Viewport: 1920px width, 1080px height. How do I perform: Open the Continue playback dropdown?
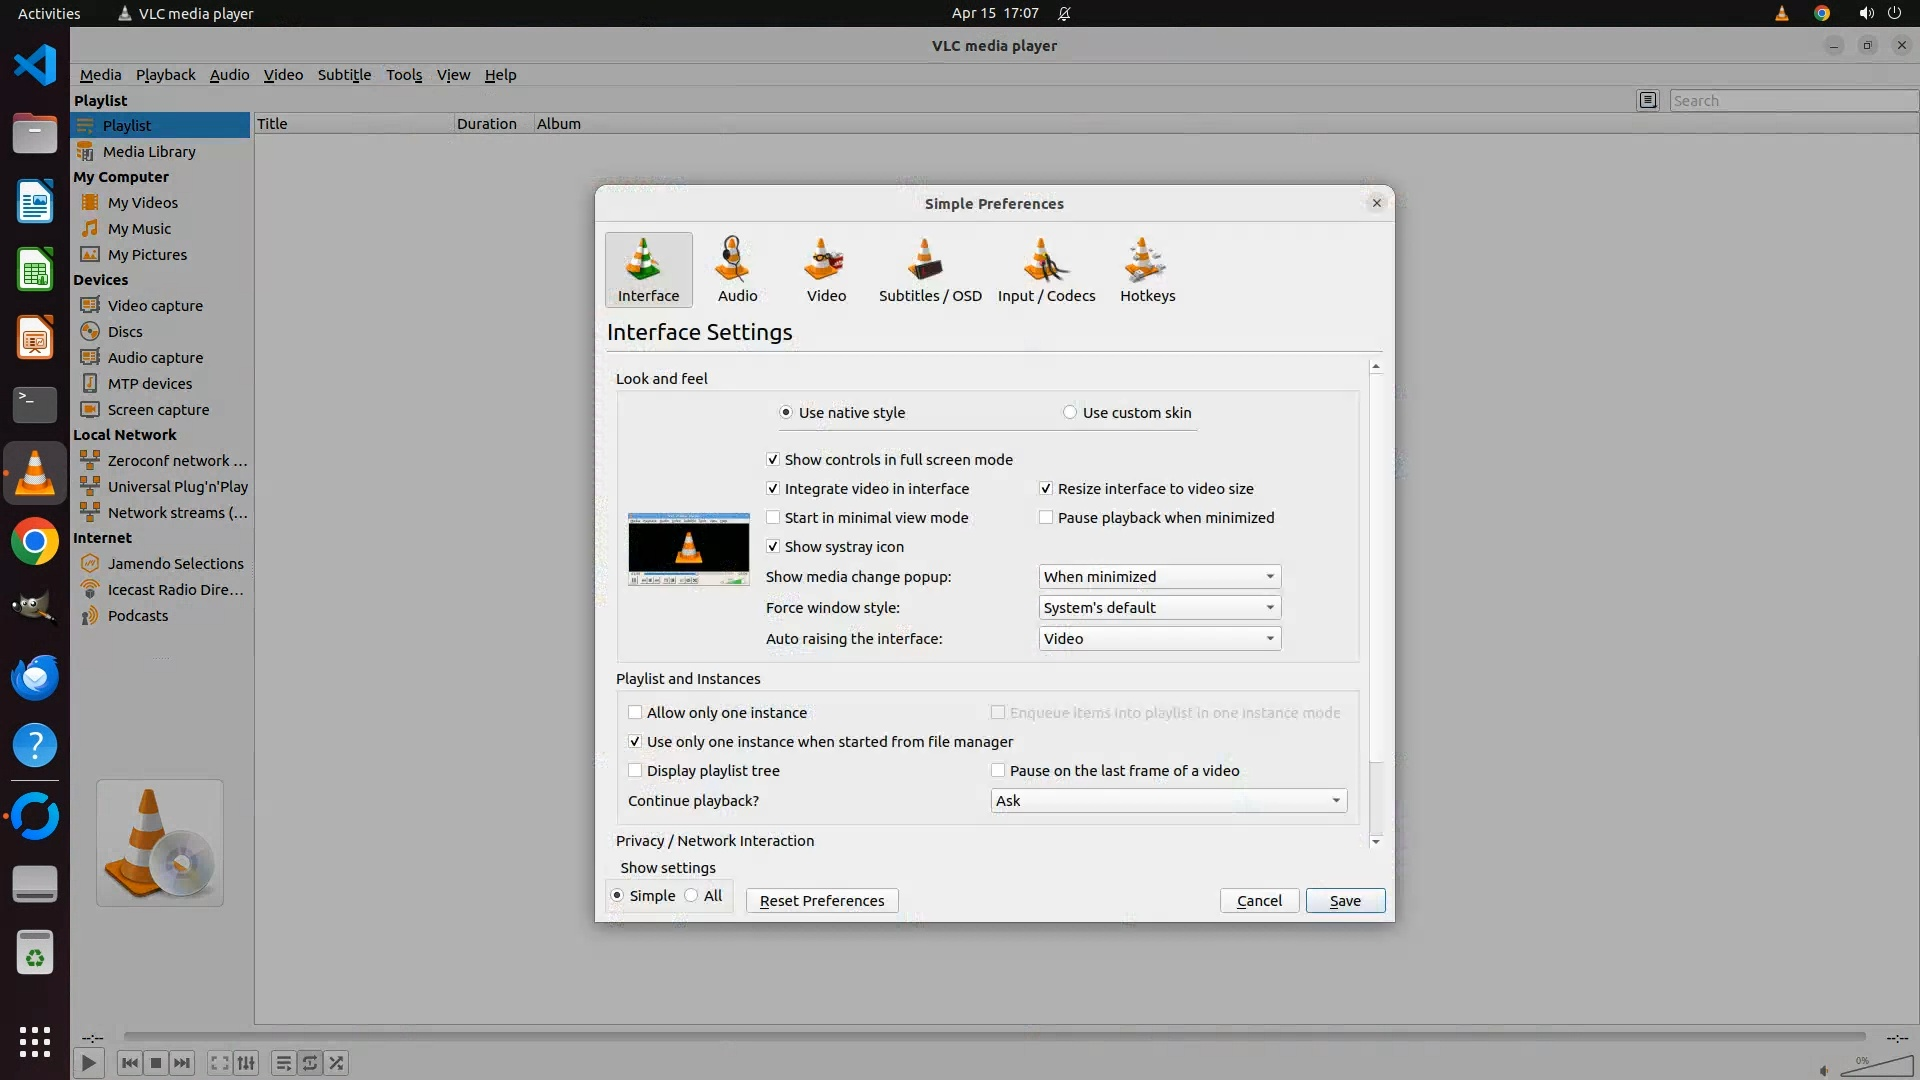click(1168, 801)
